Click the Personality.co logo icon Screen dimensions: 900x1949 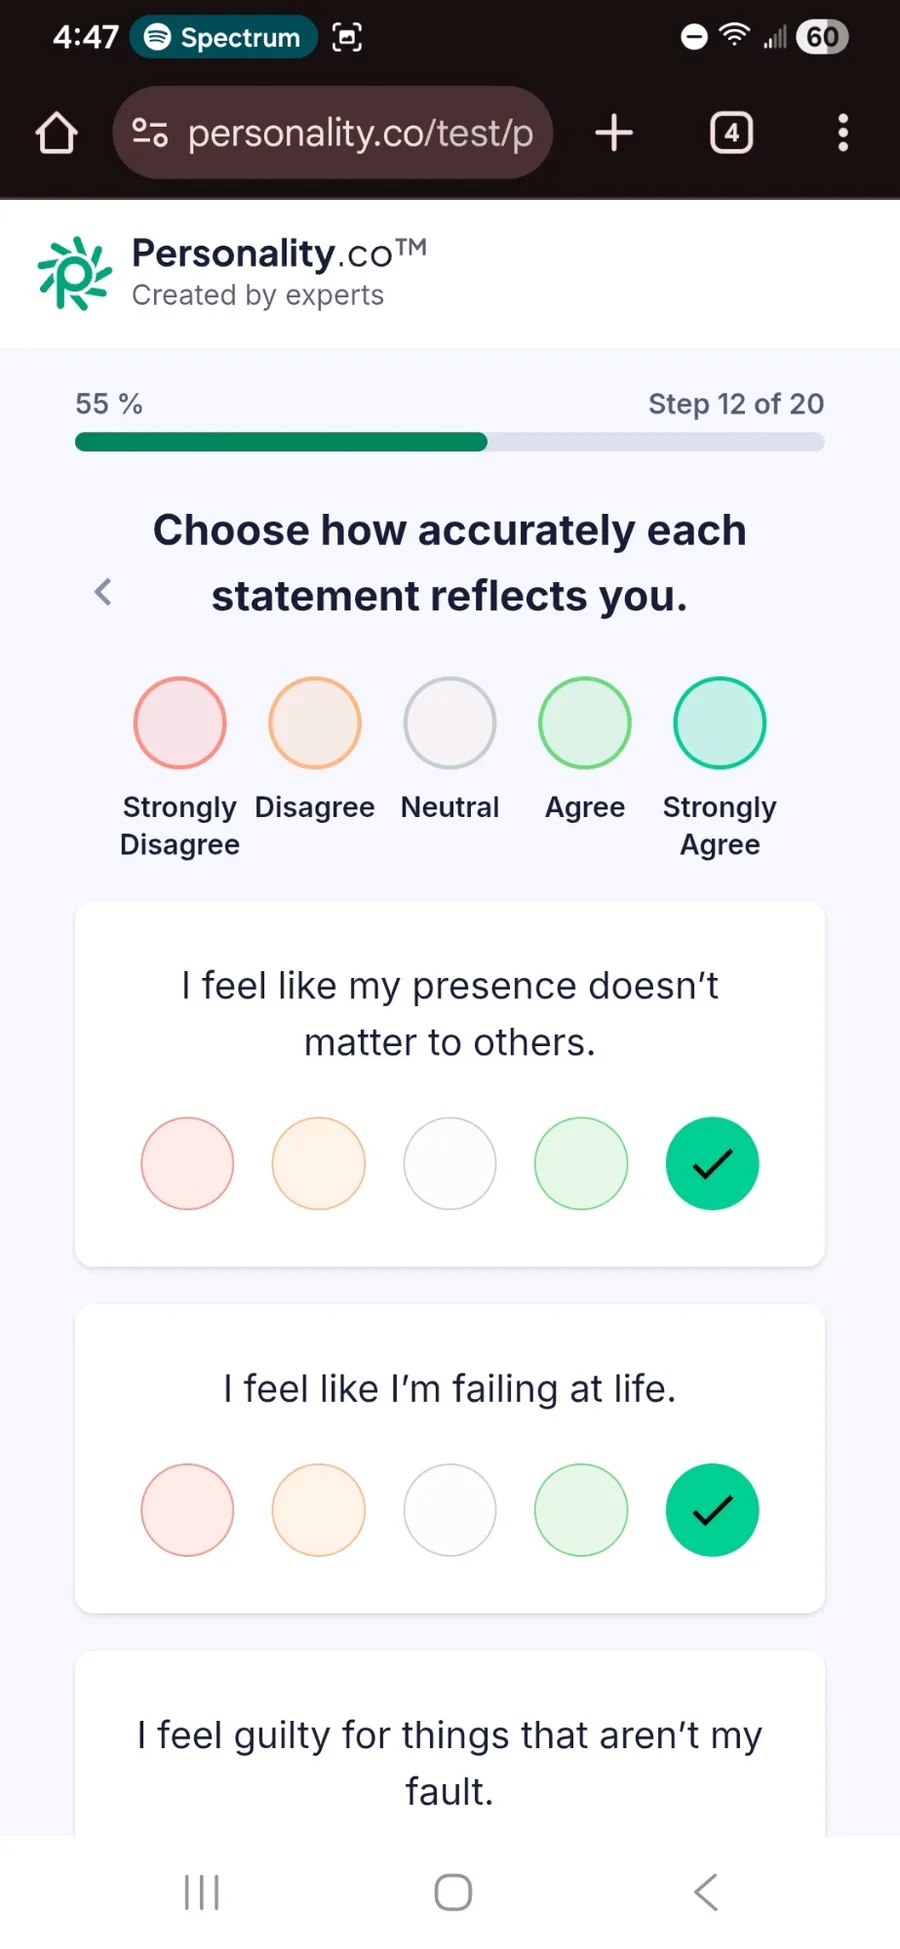(x=73, y=273)
